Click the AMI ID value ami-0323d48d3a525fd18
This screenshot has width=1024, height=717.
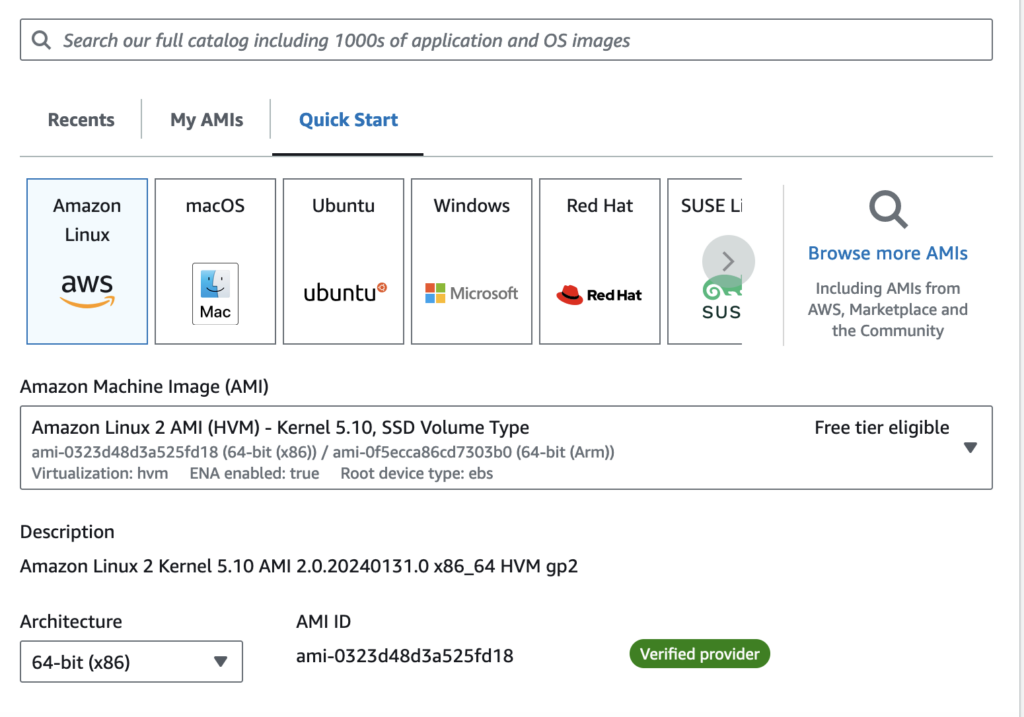[x=405, y=656]
